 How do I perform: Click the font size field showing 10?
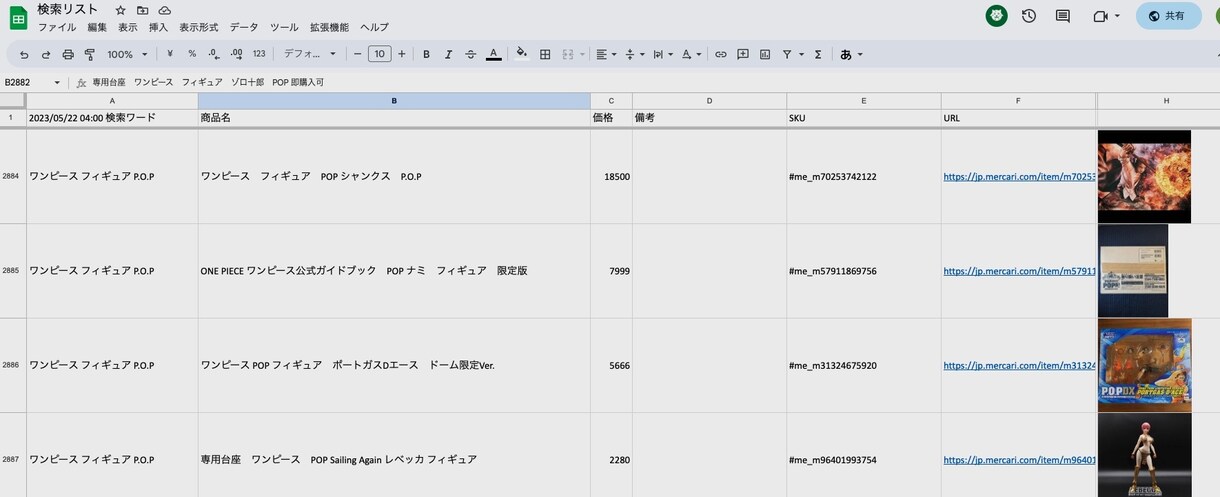coord(379,54)
